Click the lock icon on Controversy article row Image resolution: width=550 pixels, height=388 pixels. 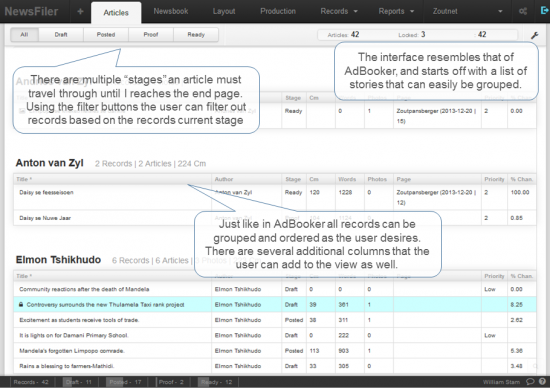[x=21, y=305]
